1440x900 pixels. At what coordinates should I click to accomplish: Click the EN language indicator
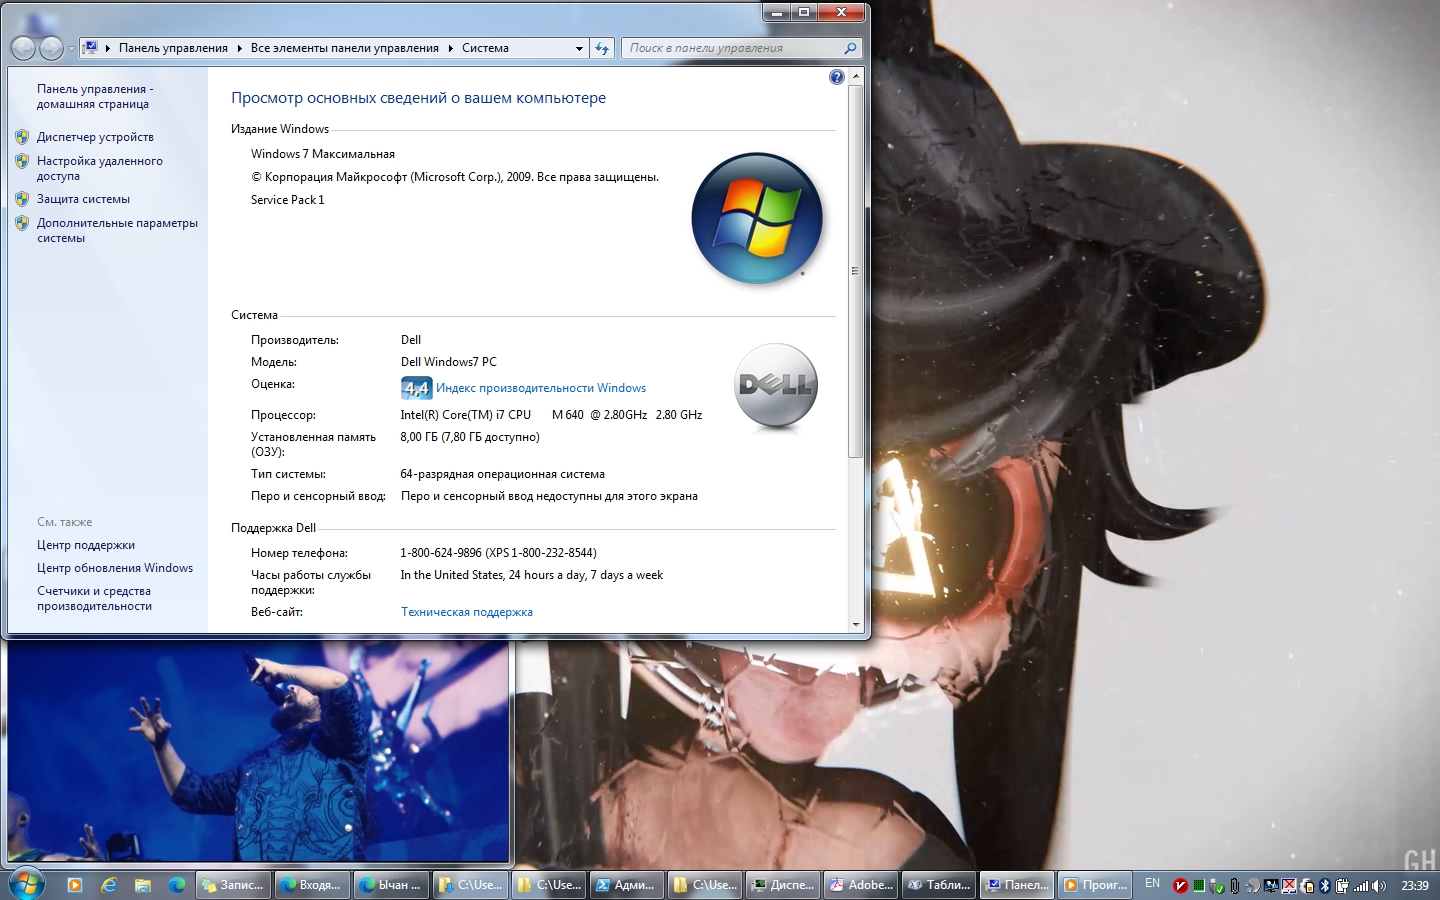click(x=1152, y=884)
